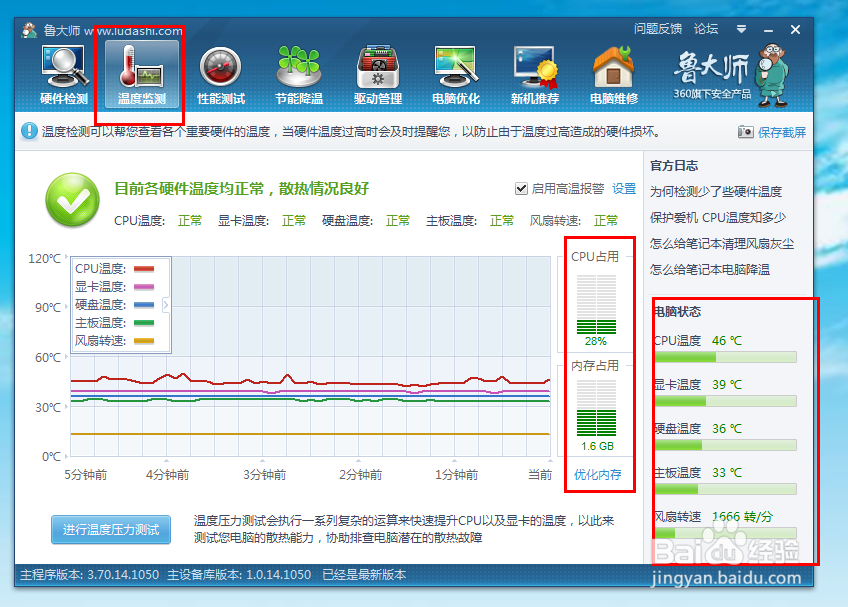Open 为何检测少了些硬件温度 article
The width and height of the screenshot is (848, 607).
coord(716,192)
